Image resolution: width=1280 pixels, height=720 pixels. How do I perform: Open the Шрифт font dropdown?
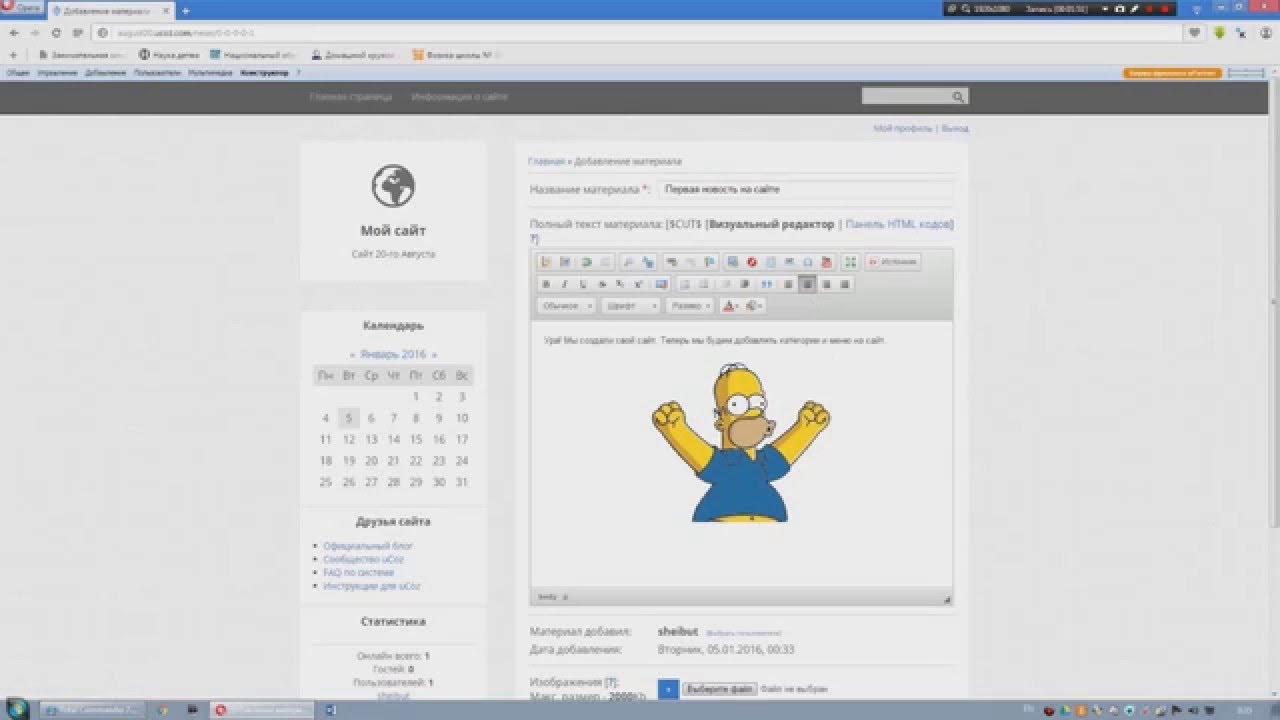pyautogui.click(x=630, y=306)
